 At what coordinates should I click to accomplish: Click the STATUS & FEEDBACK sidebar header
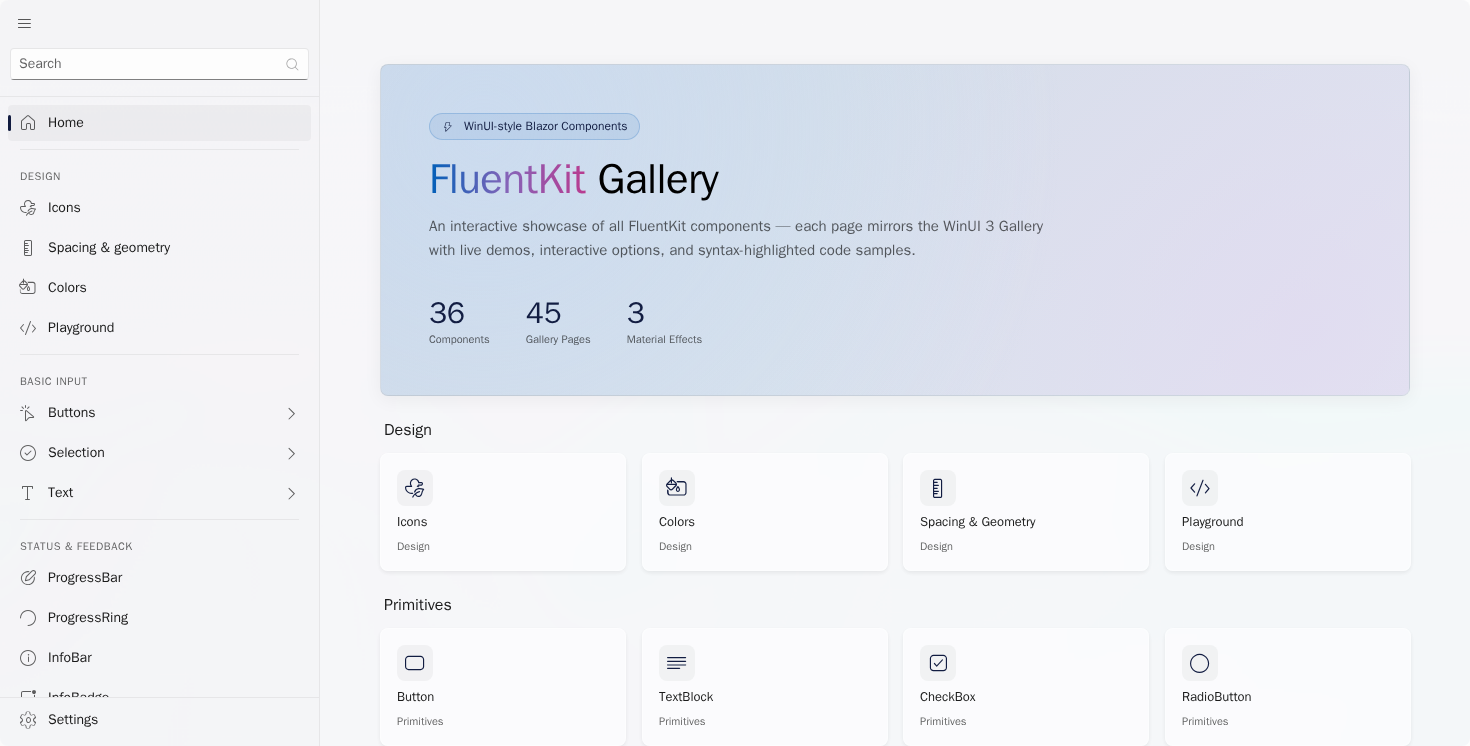tap(76, 547)
